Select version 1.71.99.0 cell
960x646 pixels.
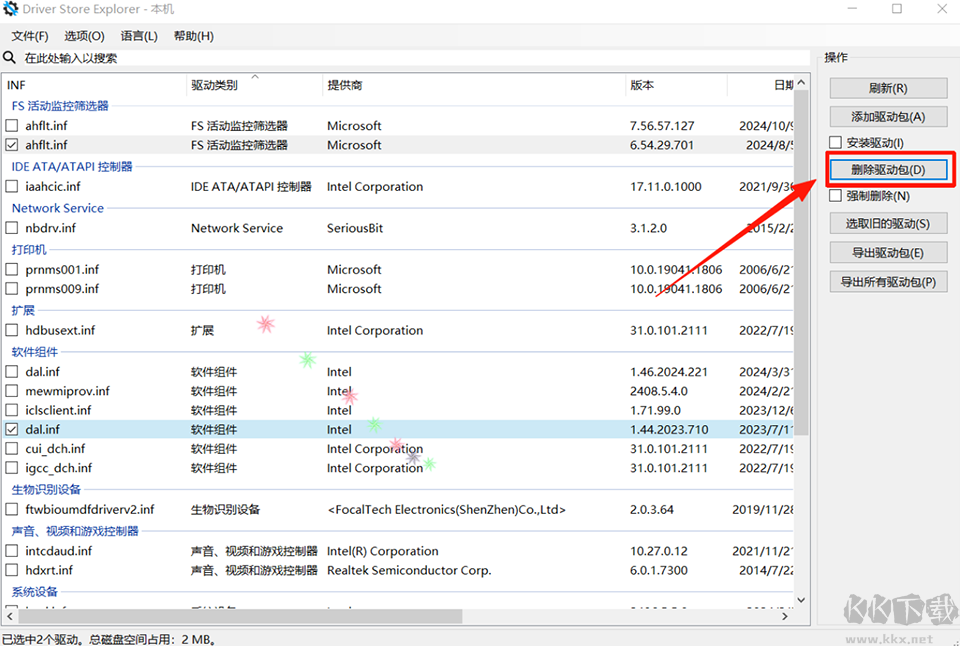655,410
